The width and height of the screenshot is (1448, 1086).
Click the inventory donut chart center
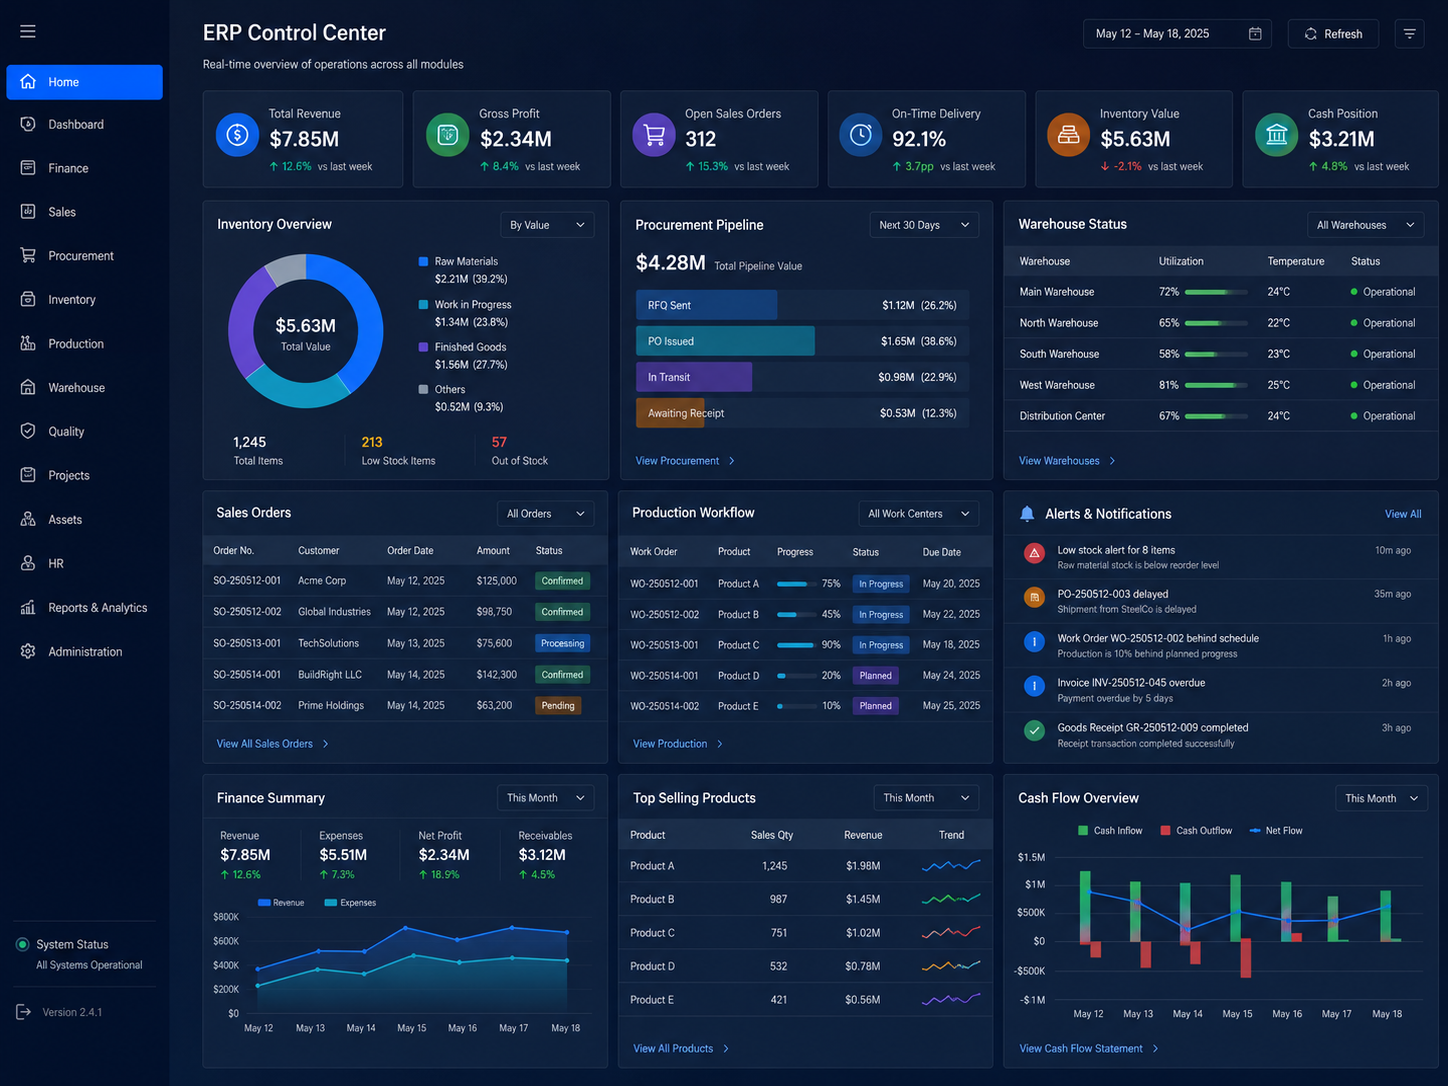click(305, 333)
